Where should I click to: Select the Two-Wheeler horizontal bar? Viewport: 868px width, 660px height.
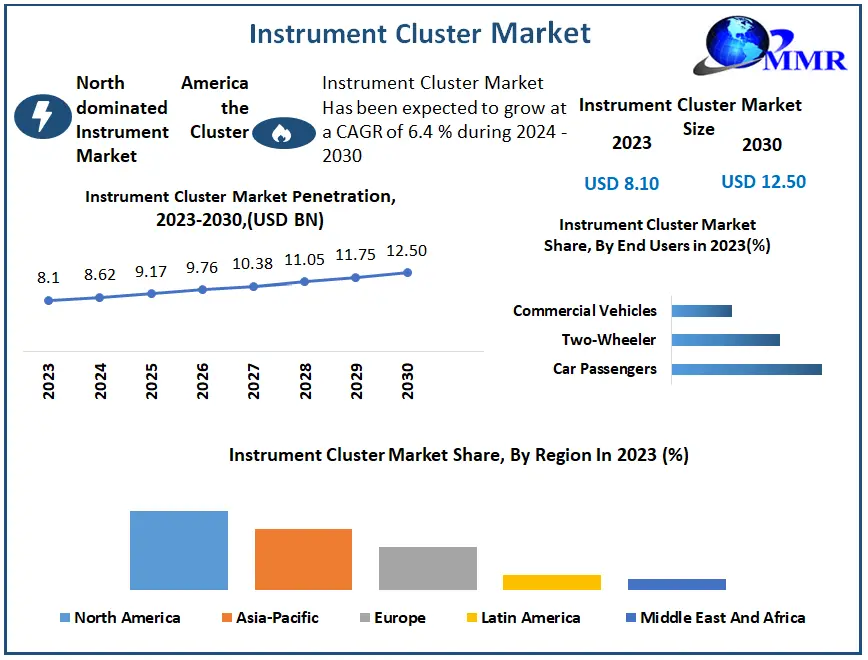725,340
